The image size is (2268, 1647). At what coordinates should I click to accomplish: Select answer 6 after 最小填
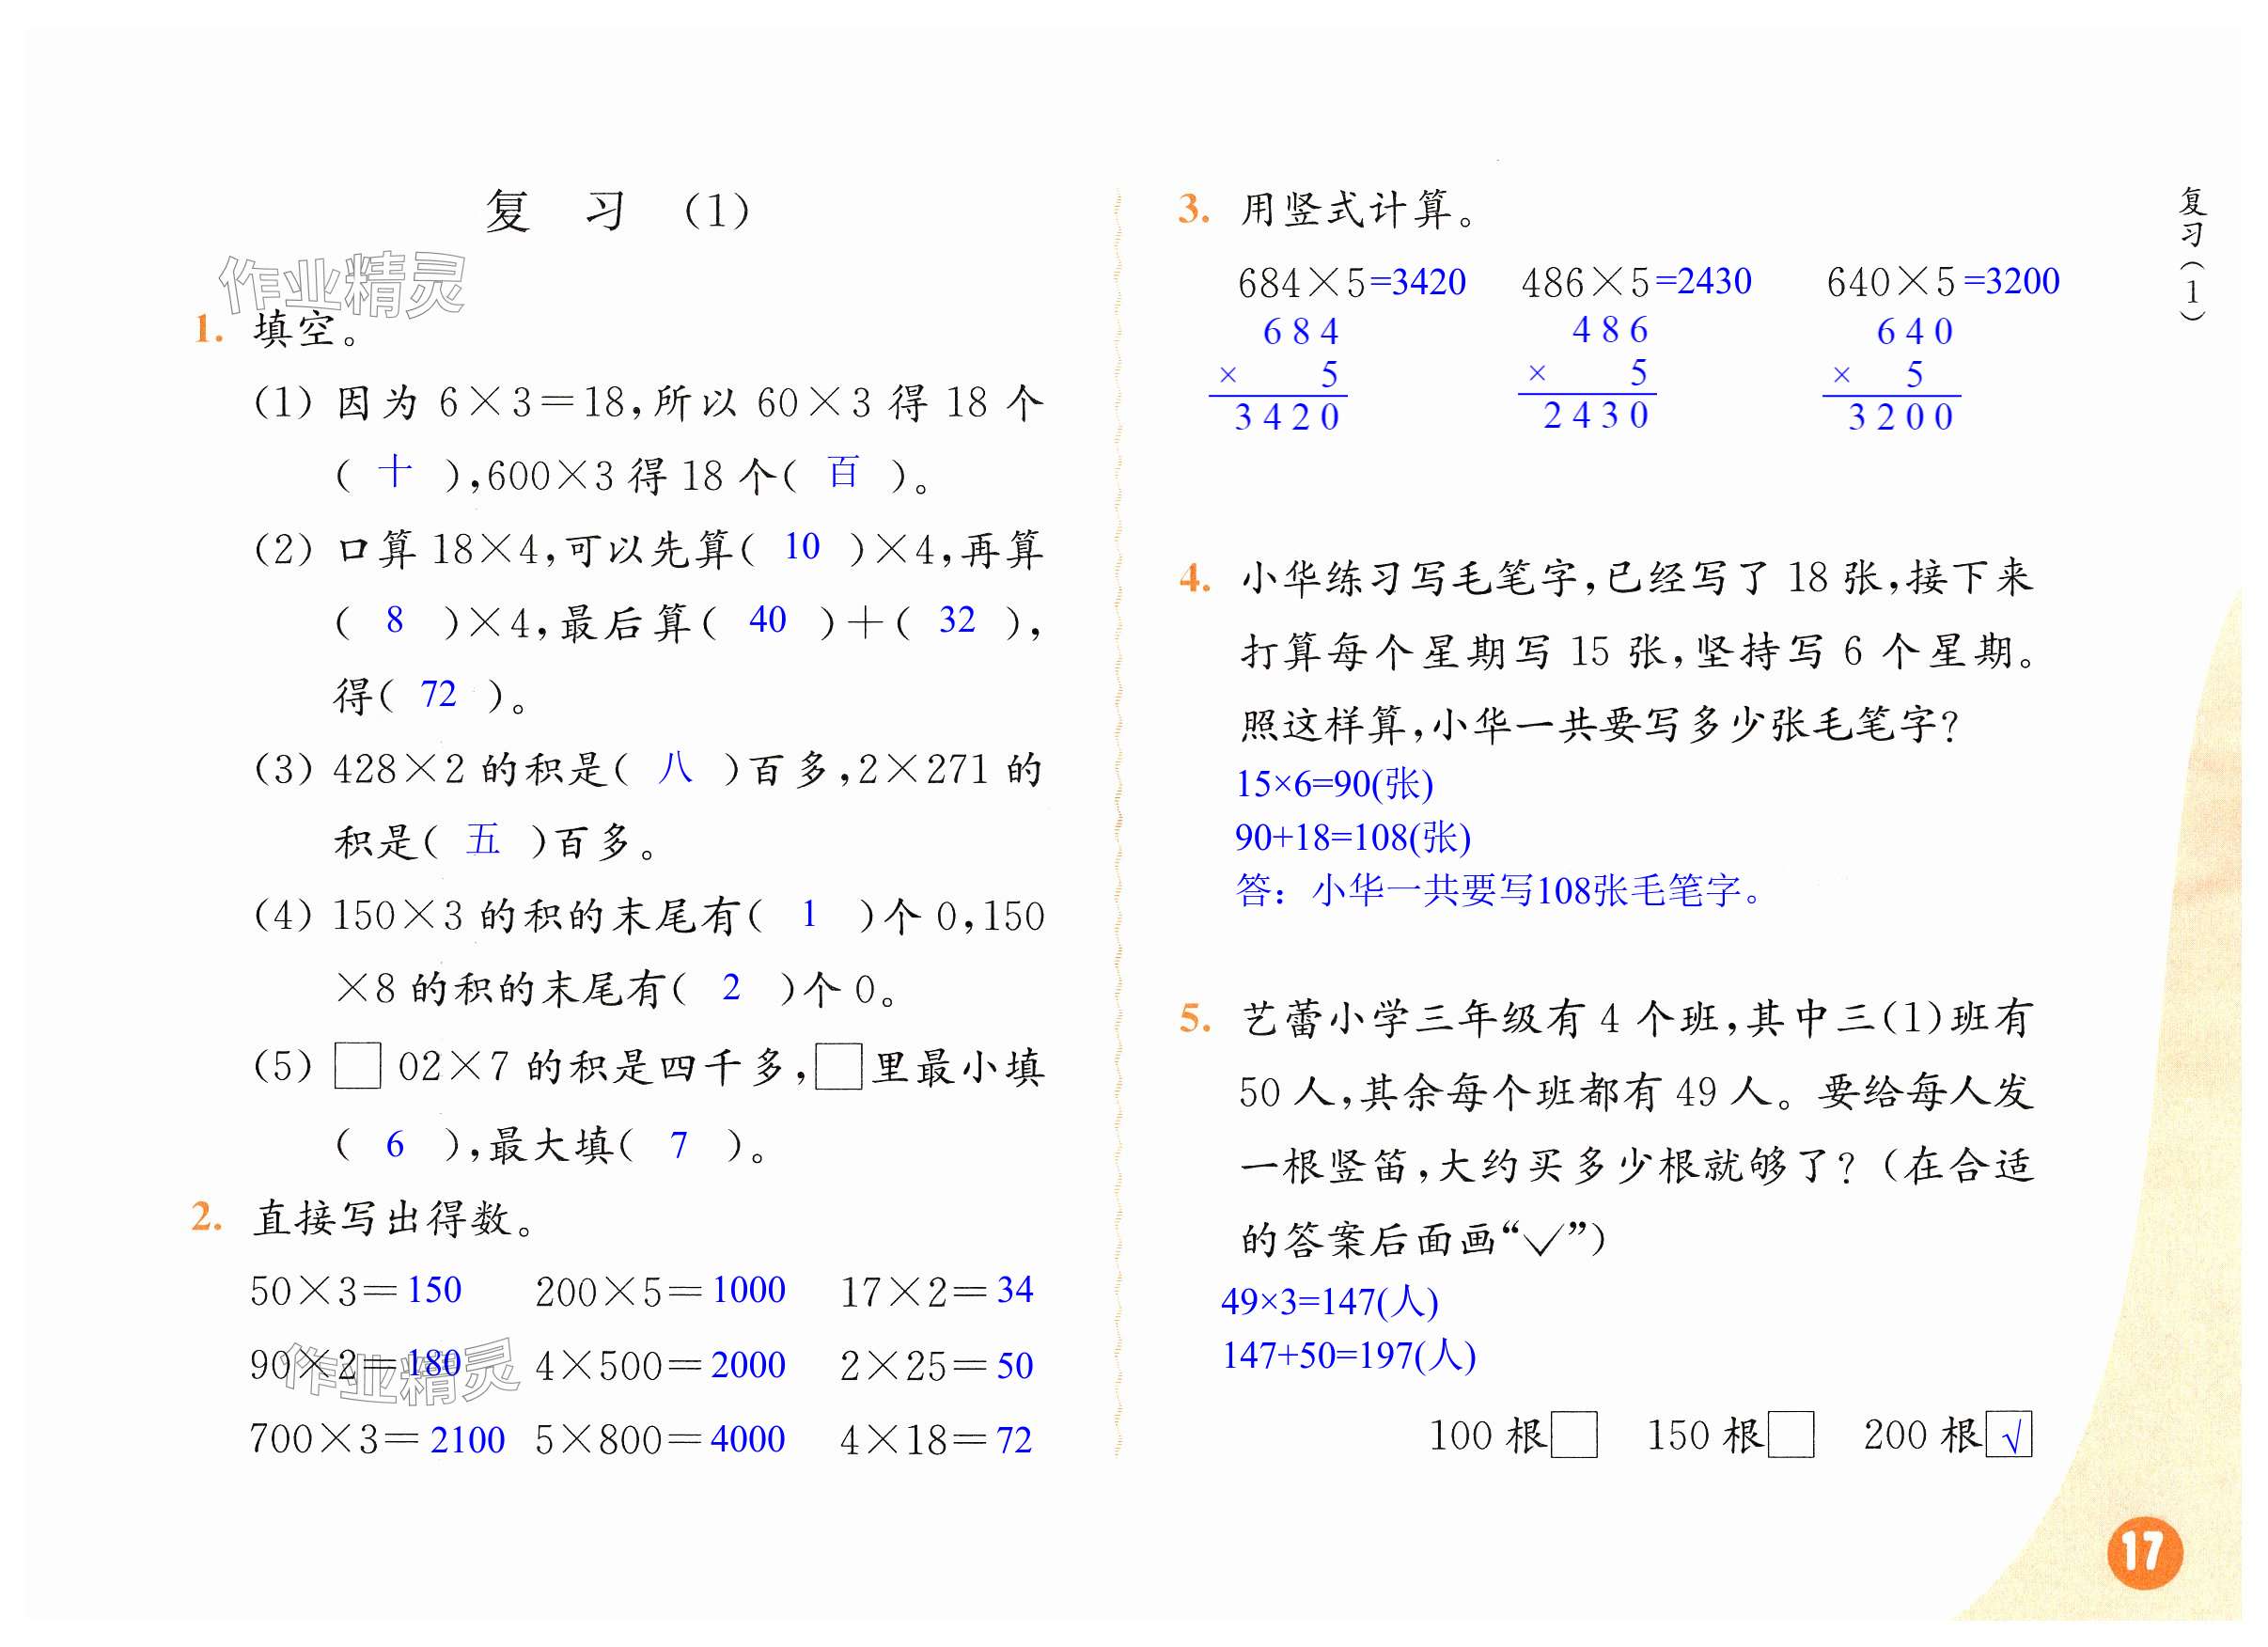[395, 1145]
